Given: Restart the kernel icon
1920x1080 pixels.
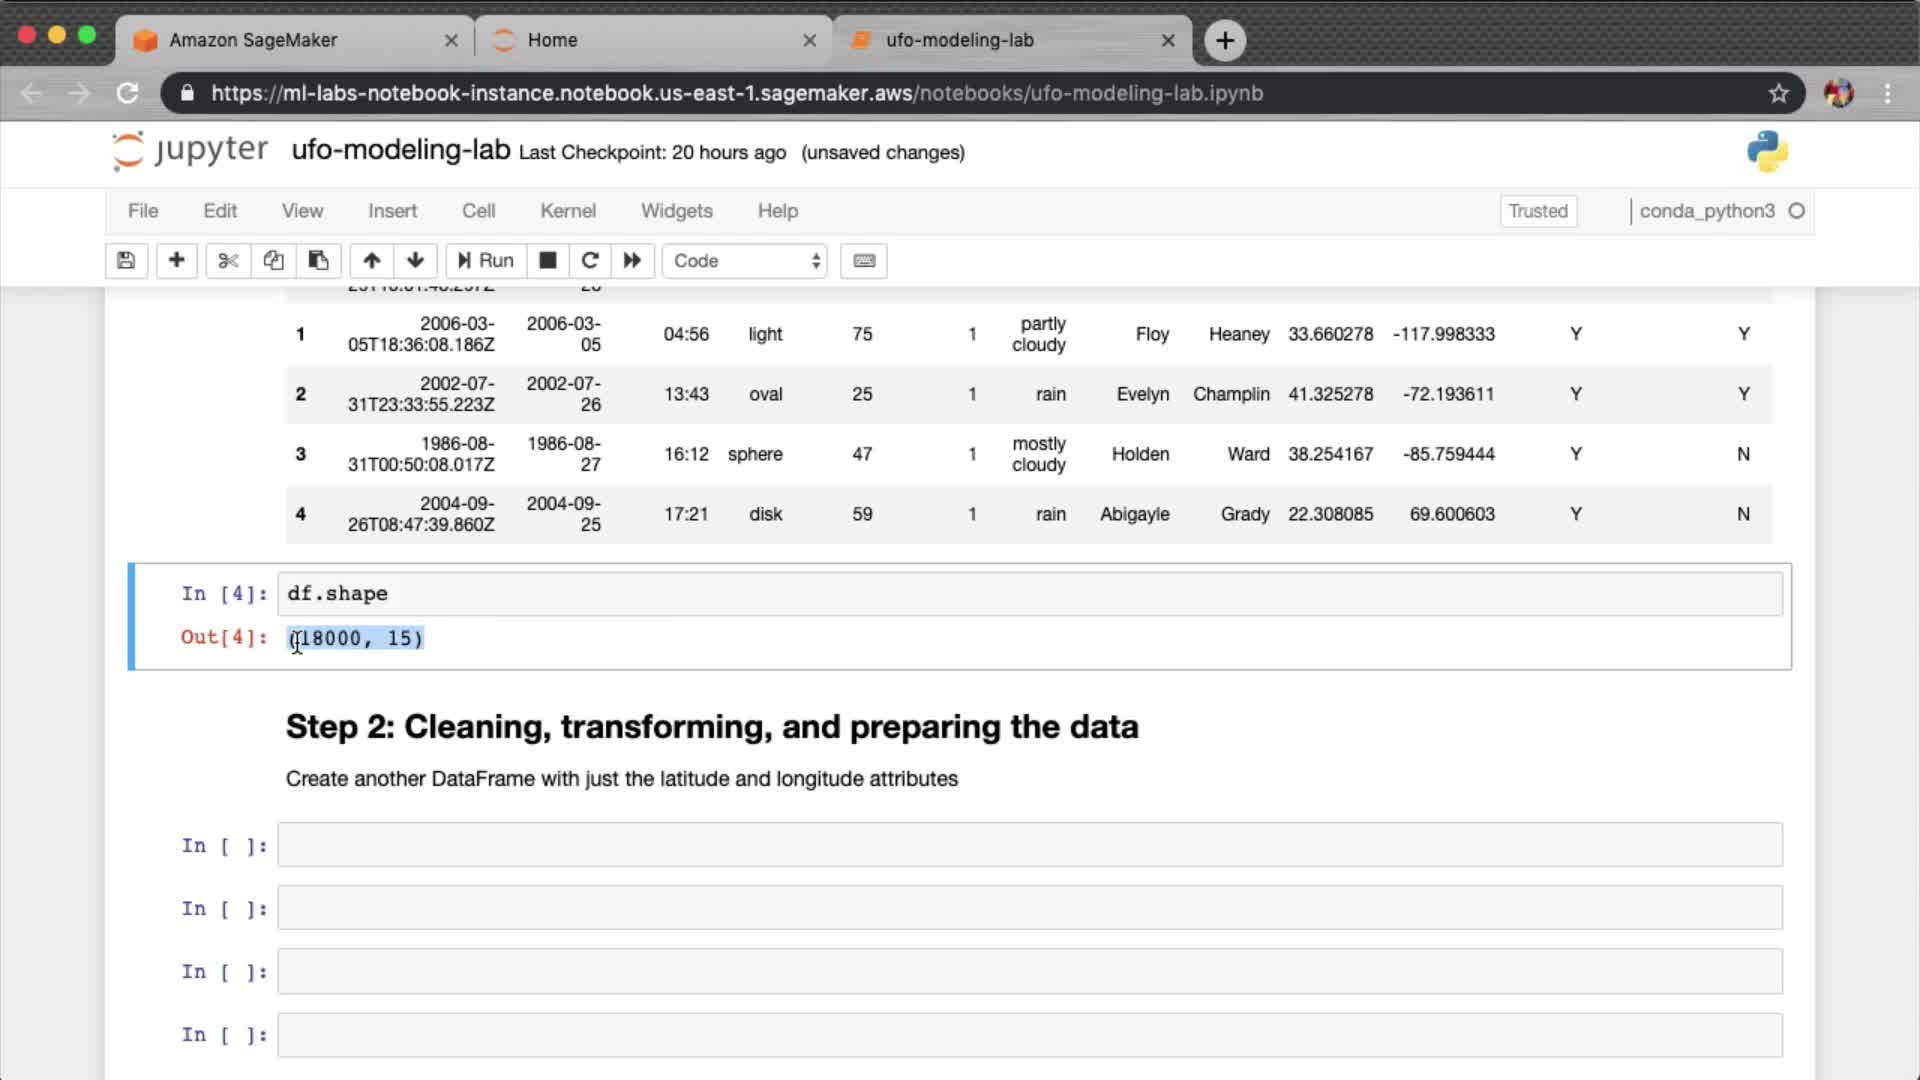Looking at the screenshot, I should [590, 261].
